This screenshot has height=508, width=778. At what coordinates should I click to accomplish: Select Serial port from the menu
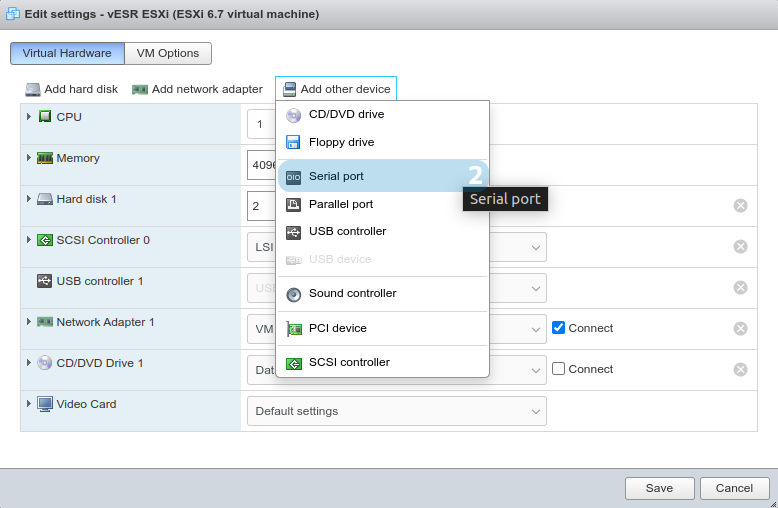(336, 177)
